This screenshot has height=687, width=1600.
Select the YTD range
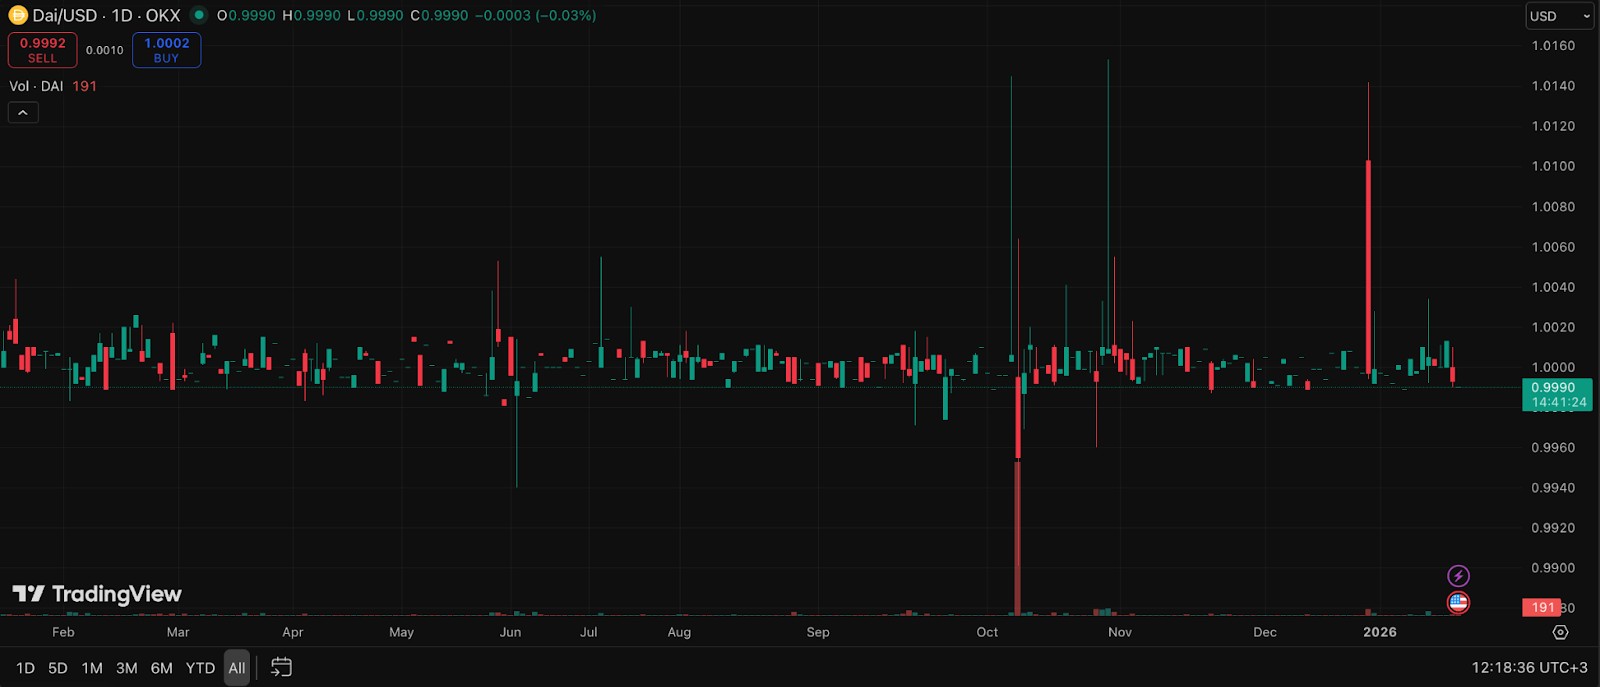pos(200,668)
